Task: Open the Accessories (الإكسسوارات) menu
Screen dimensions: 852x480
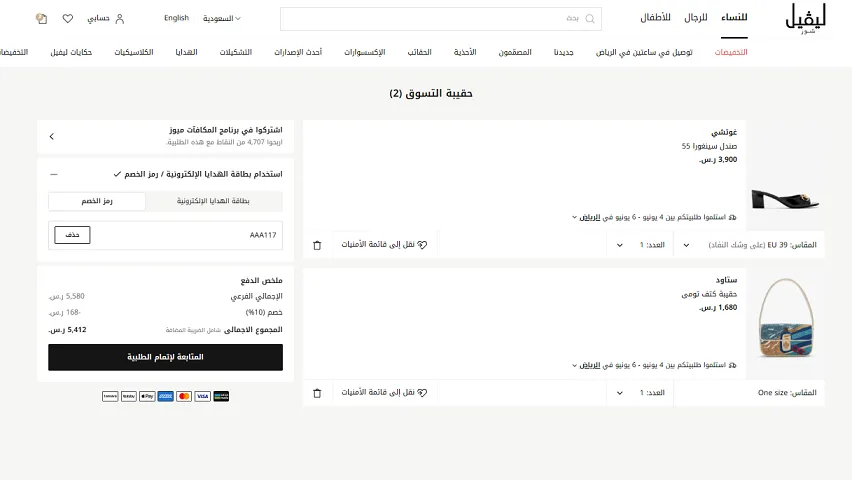Action: click(x=365, y=52)
